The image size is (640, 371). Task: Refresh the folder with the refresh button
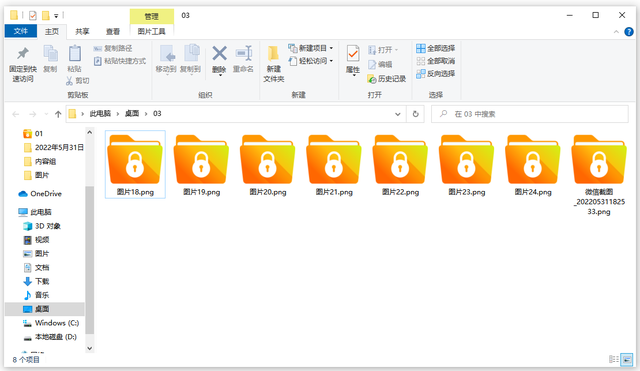pyautogui.click(x=416, y=114)
